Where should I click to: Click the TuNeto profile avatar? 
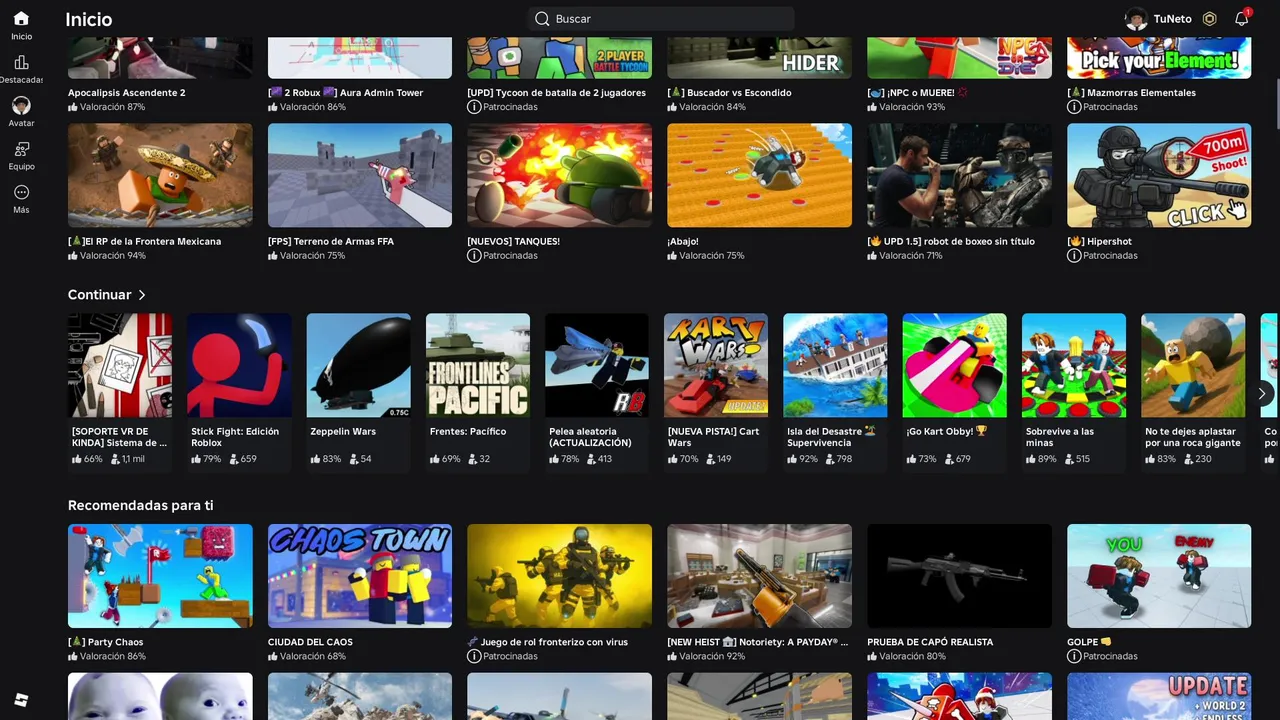click(1136, 19)
